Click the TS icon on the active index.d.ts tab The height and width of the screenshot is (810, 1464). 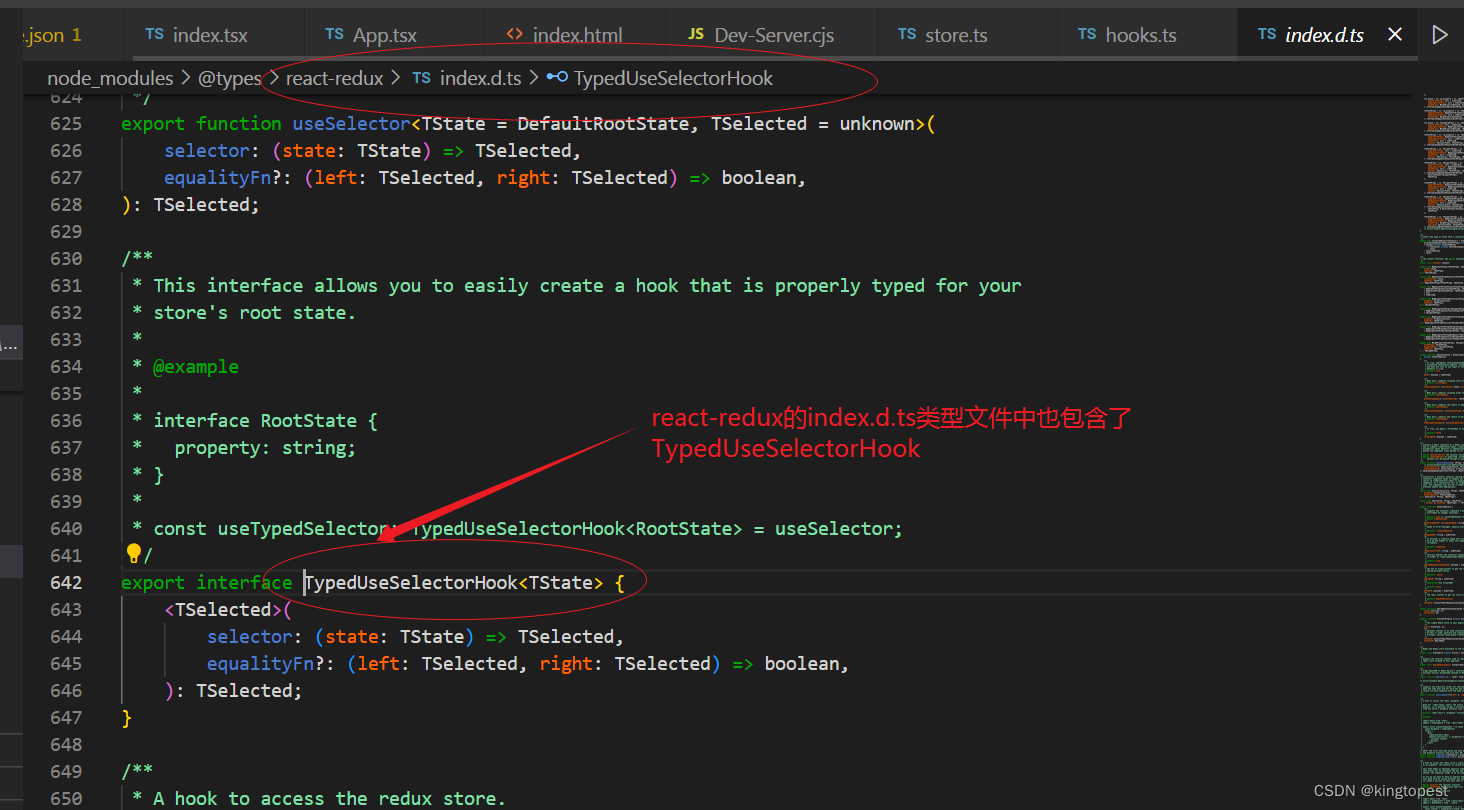pos(1266,34)
